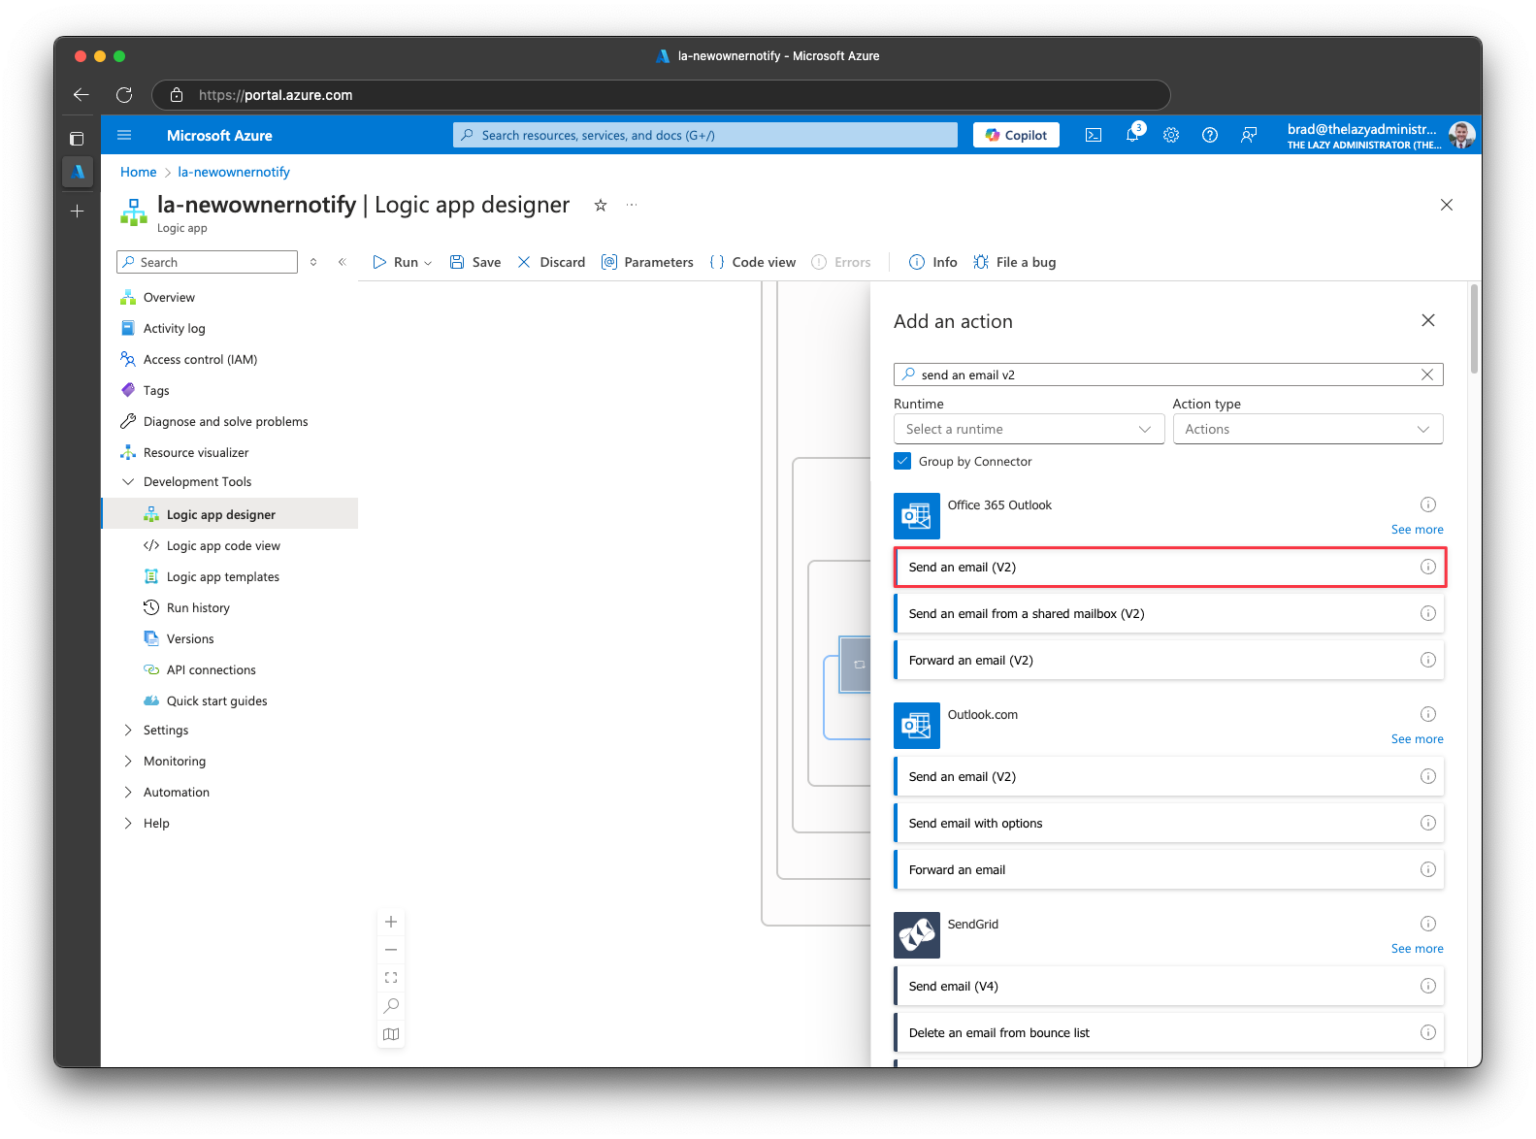Viewport: 1536px width, 1139px height.
Task: Collapse the Development Tools section
Action: [x=128, y=482]
